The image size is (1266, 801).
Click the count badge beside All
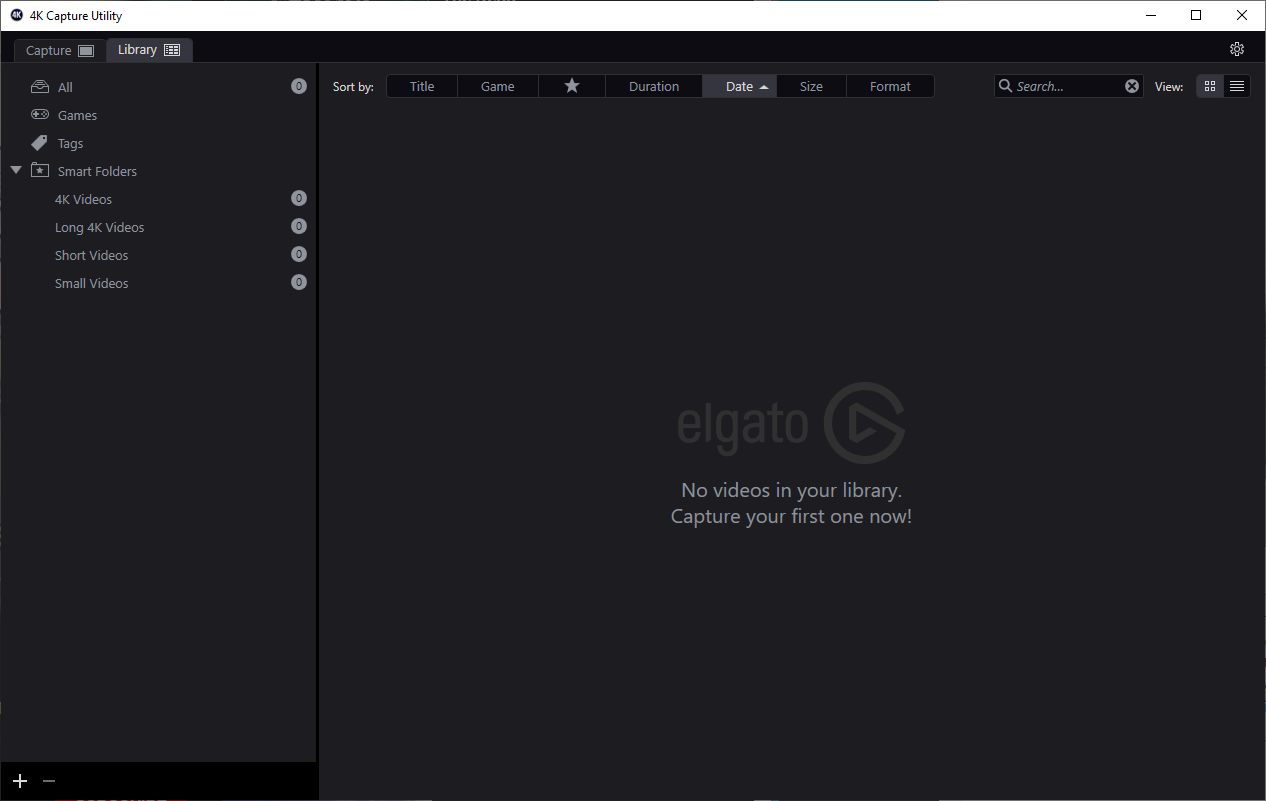(x=298, y=86)
